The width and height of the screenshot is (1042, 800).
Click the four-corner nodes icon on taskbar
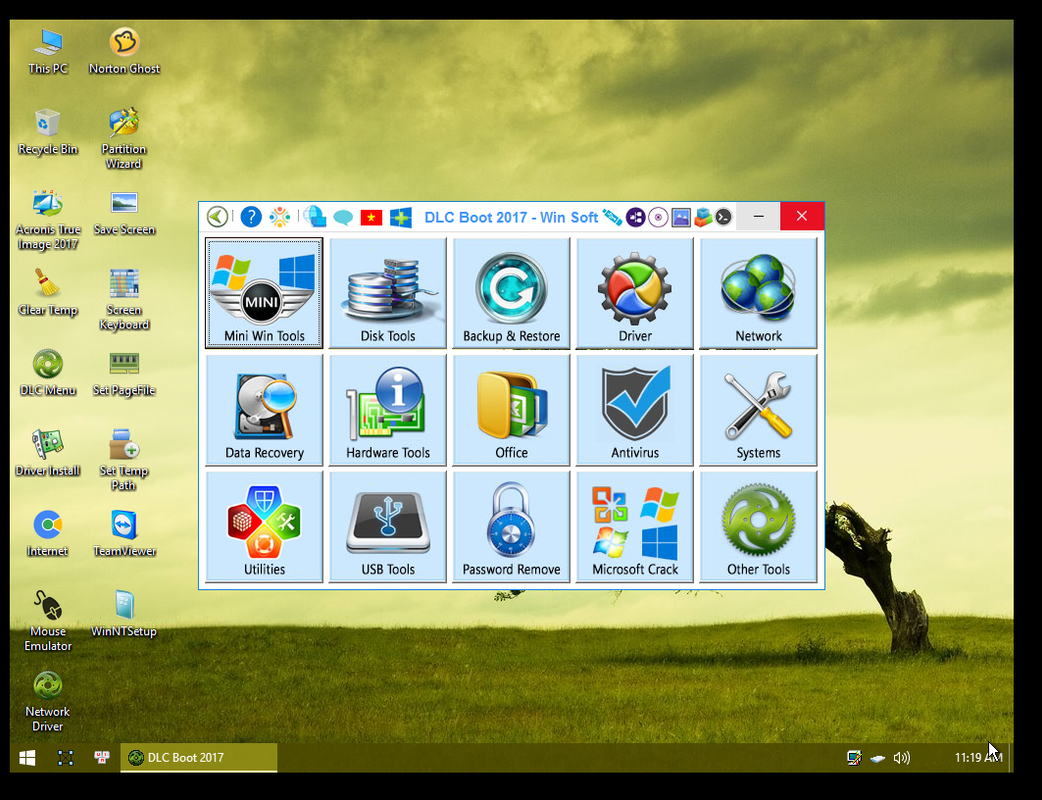pos(65,757)
